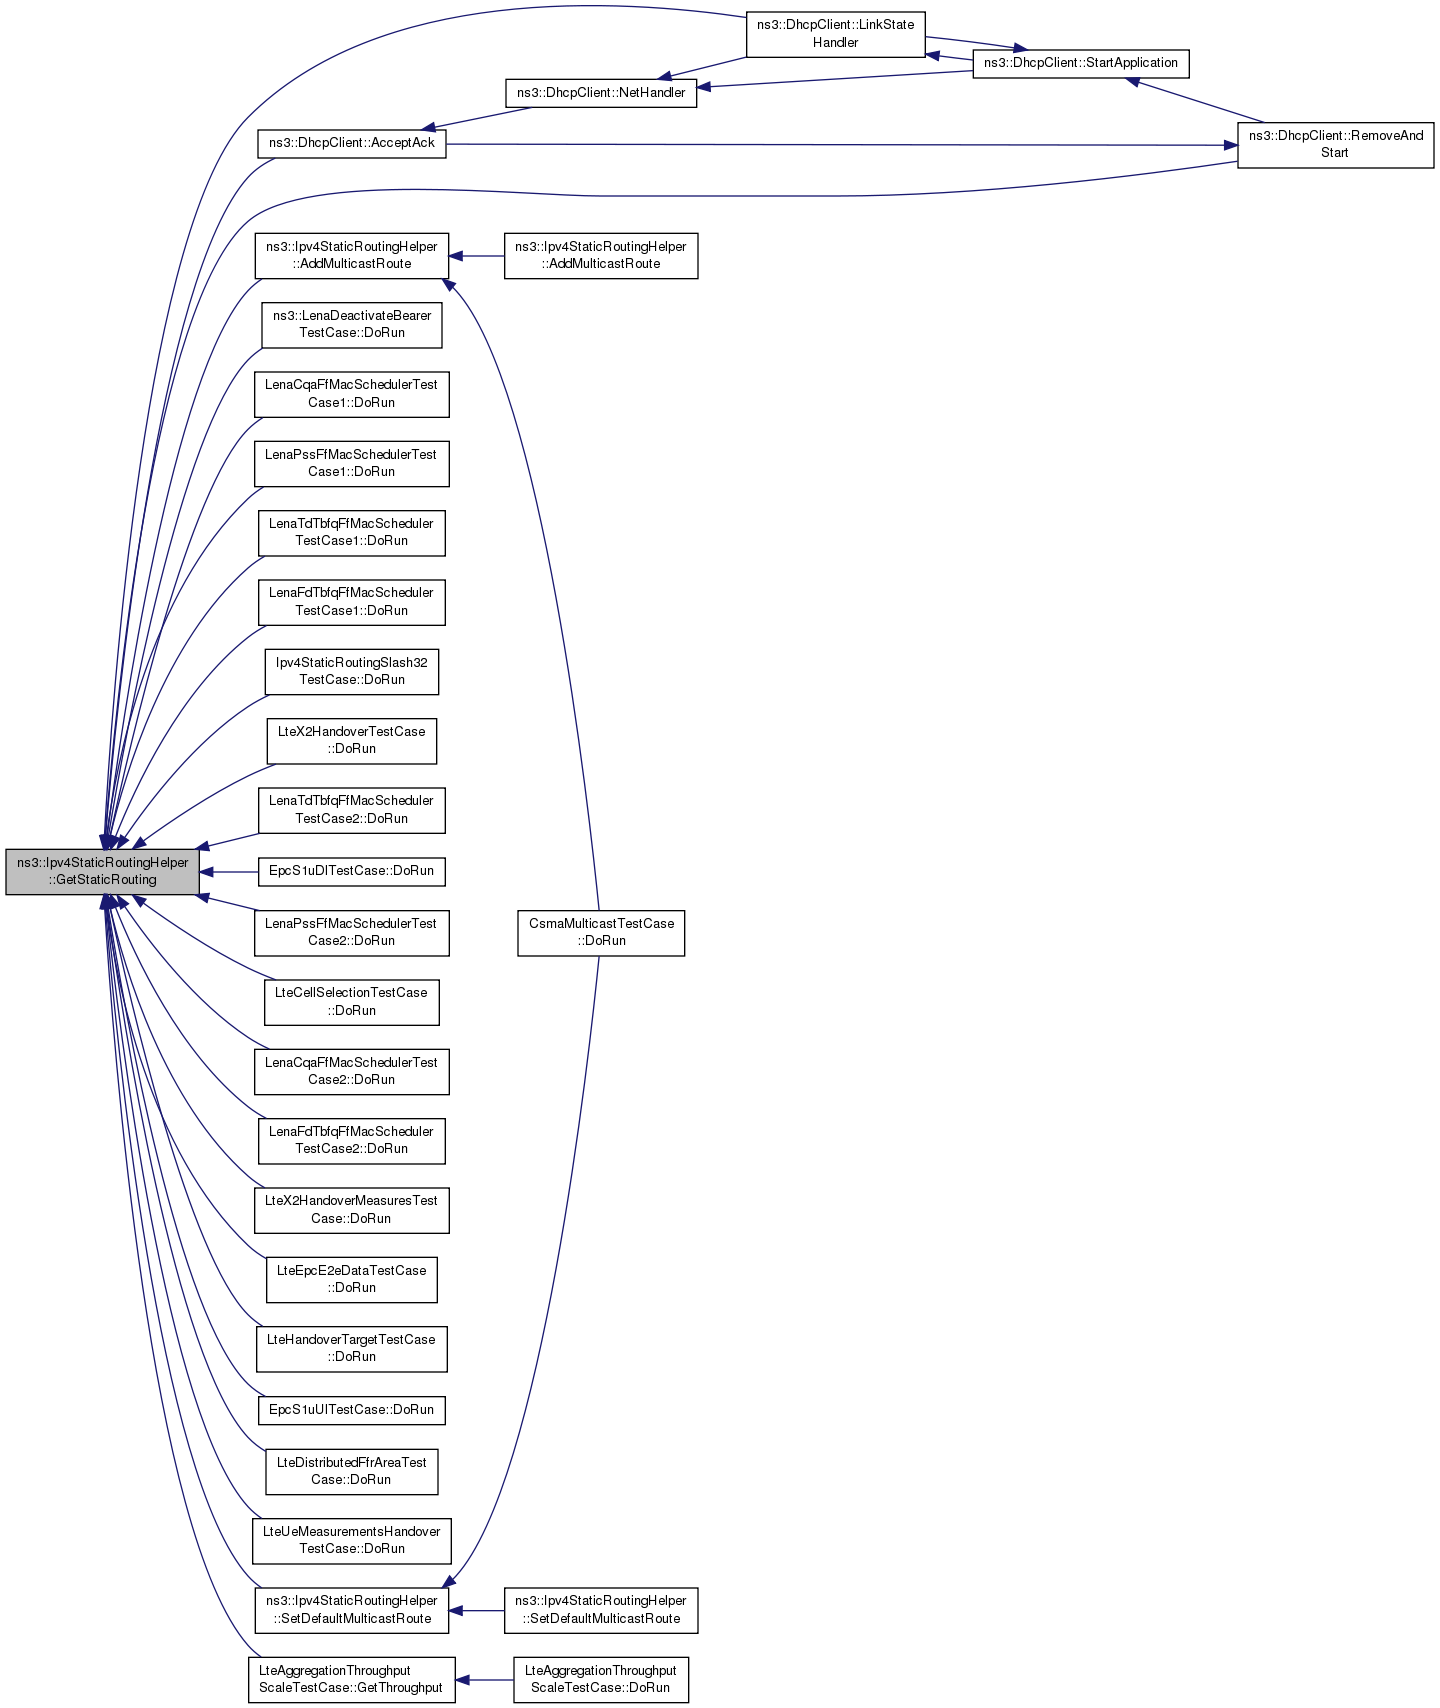1440x1708 pixels.
Task: Select the LenaCqaFfMacSchedulerTestCase1::DoRun node
Action: [x=351, y=394]
